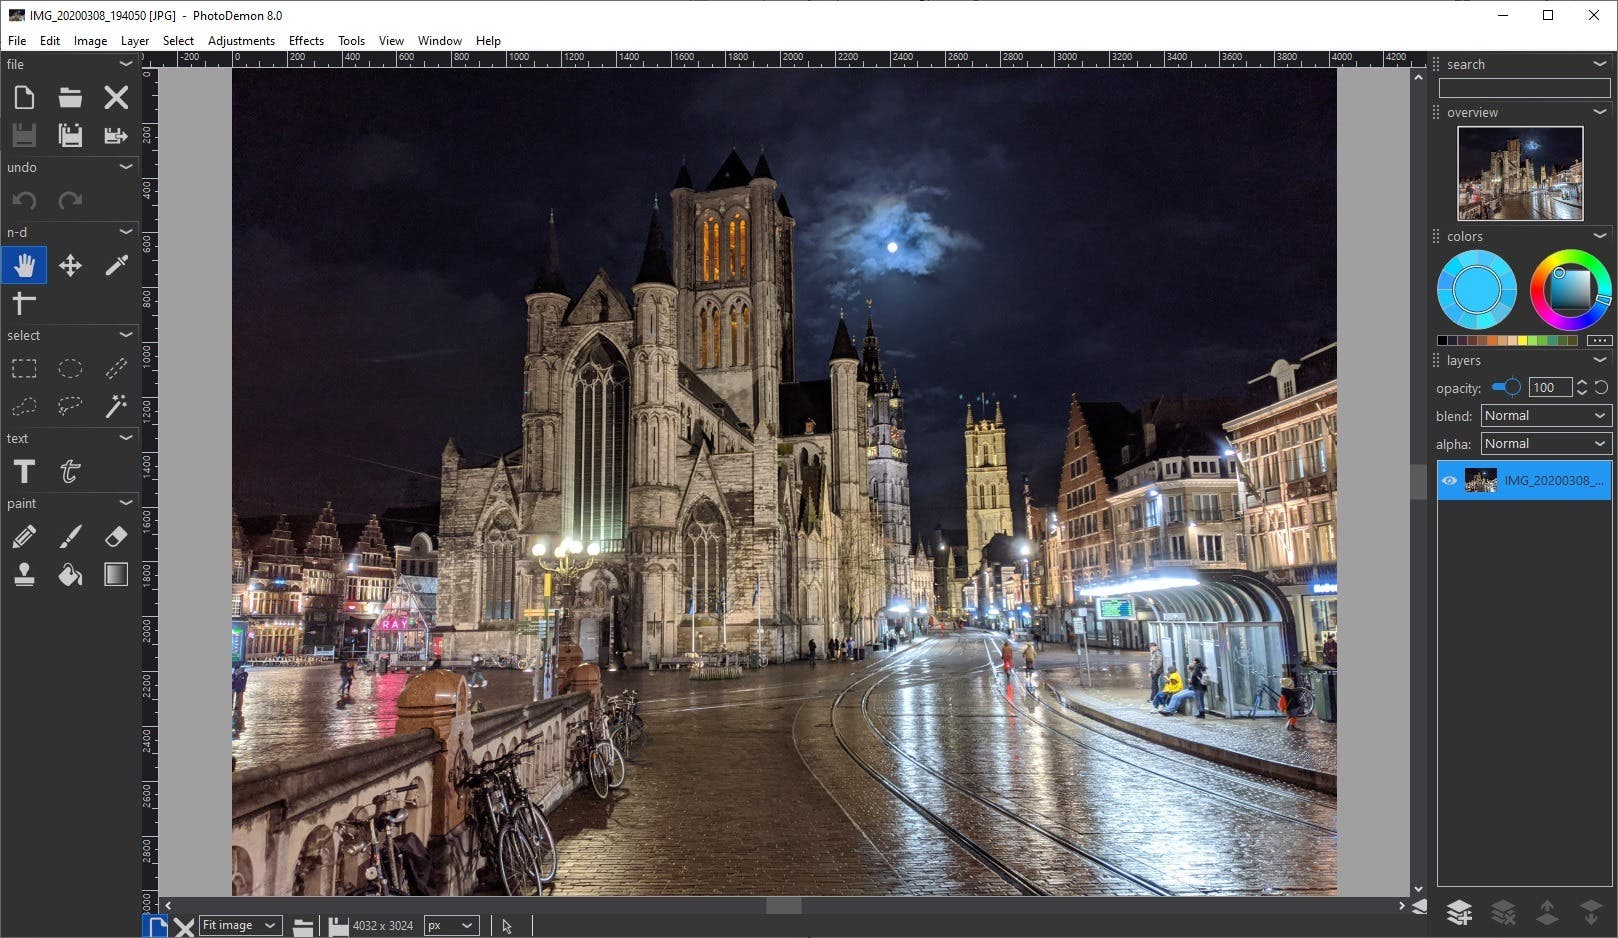Select the Clone stamp tool
Screen dimensions: 1618x938
[24, 575]
